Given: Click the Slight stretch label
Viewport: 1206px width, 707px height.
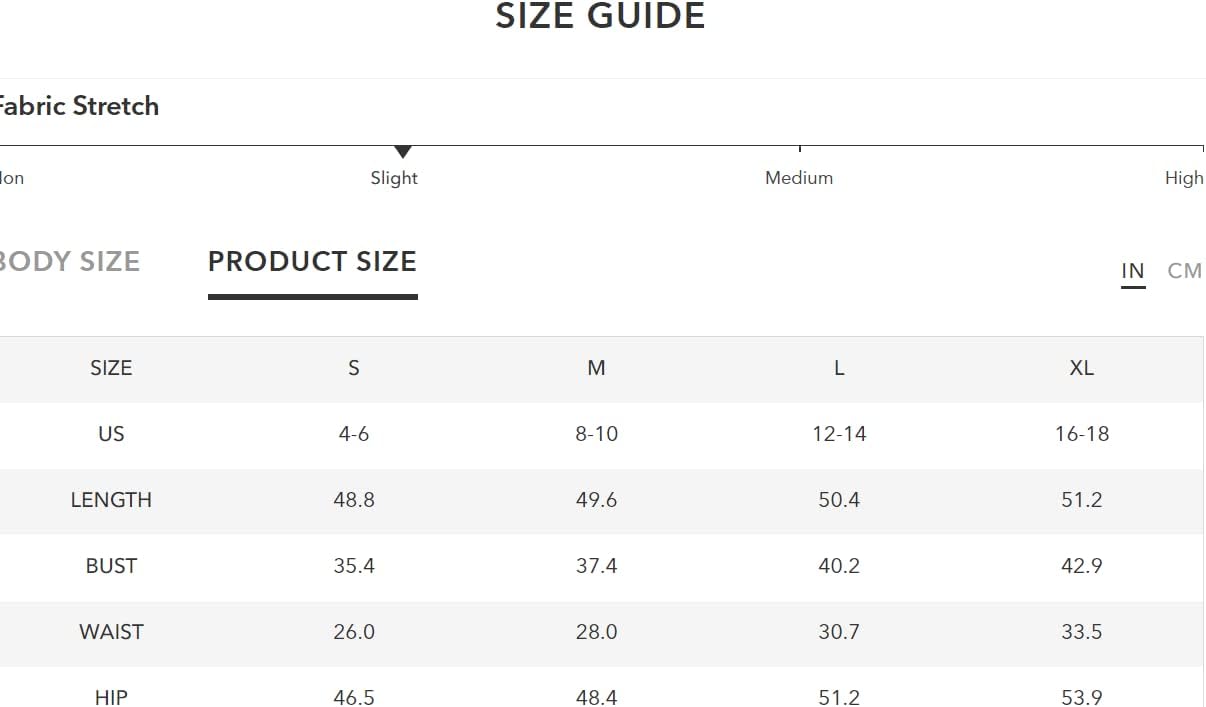Looking at the screenshot, I should click(x=394, y=178).
